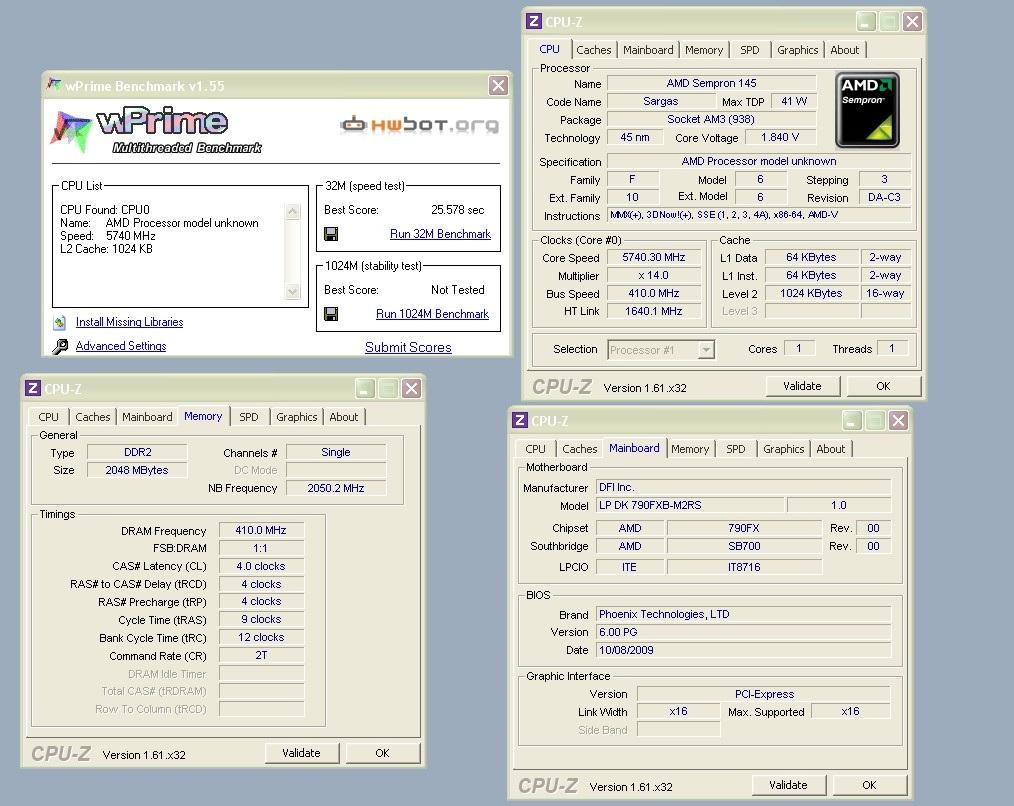Image resolution: width=1014 pixels, height=806 pixels.
Task: Click the floppy disk icon beside Run 32M Benchmark
Action: pos(330,234)
